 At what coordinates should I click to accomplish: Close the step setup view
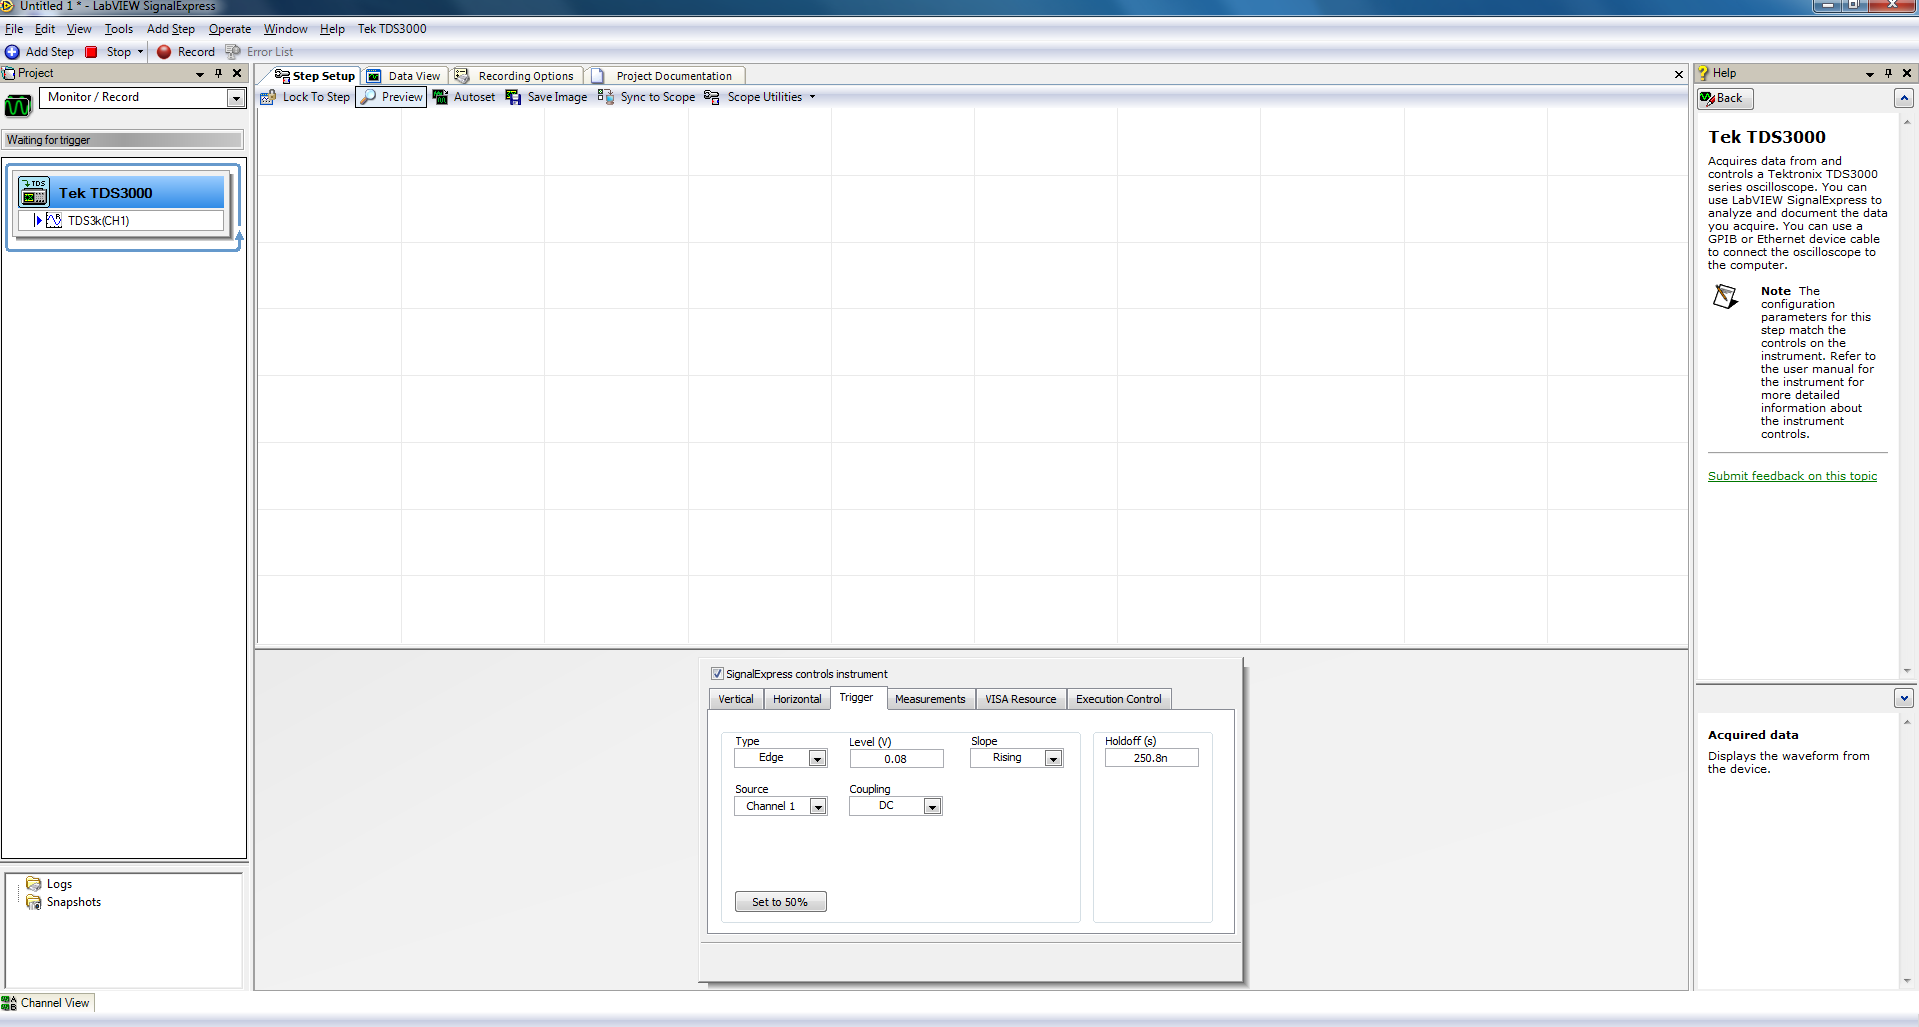point(1679,75)
